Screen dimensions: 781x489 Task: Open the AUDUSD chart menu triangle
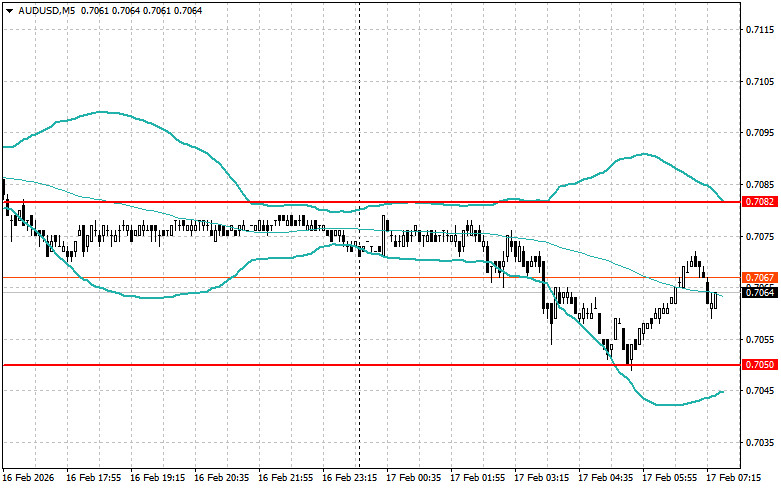[x=9, y=10]
